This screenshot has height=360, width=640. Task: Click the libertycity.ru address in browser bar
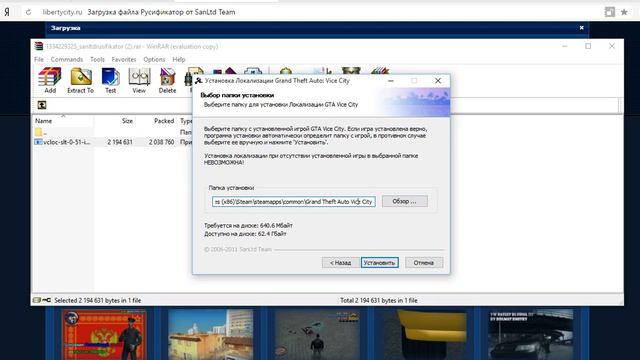[x=62, y=12]
